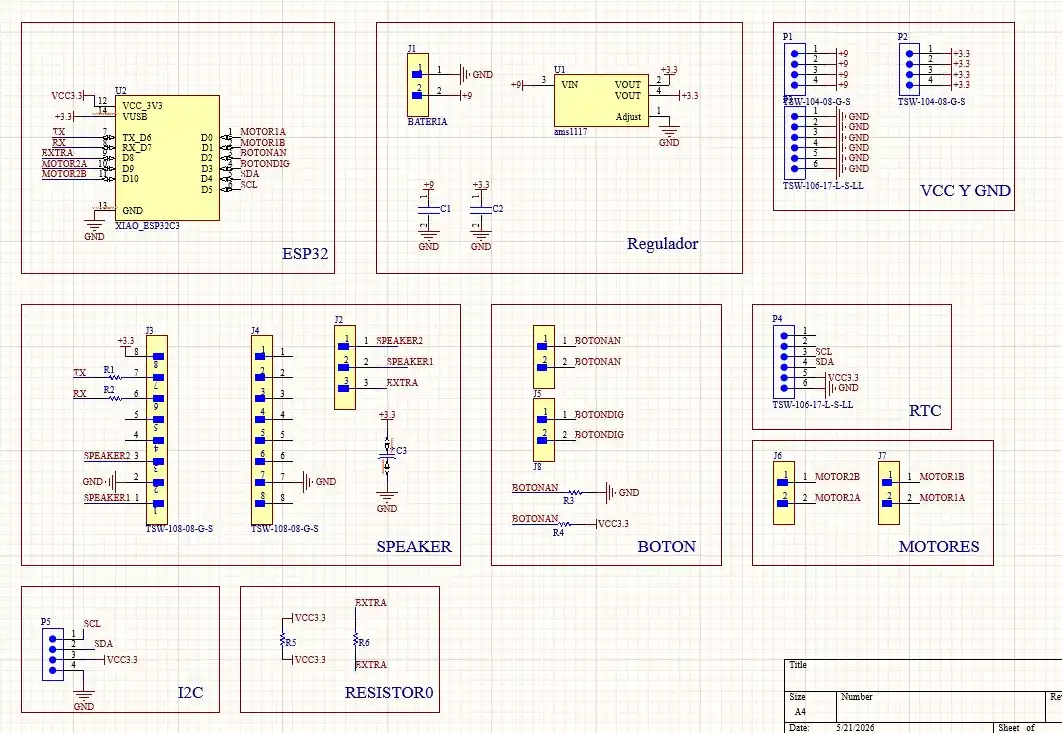The image size is (1062, 733).
Task: Select the XIAO_ESP32C3 part name text
Action: pos(147,226)
